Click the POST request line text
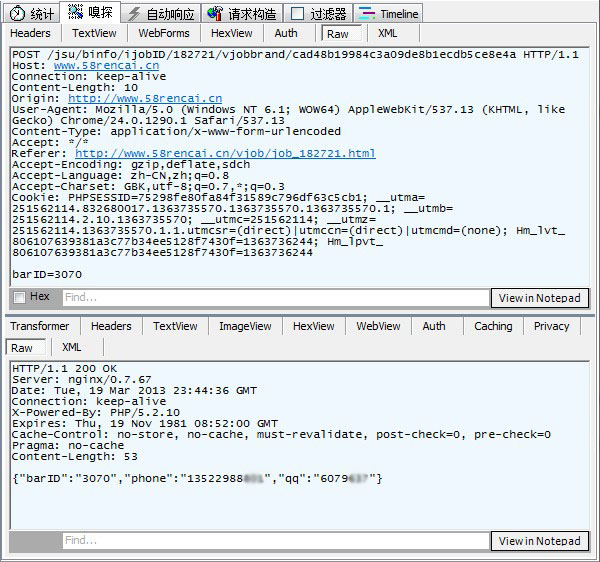The image size is (600, 562). (x=295, y=54)
